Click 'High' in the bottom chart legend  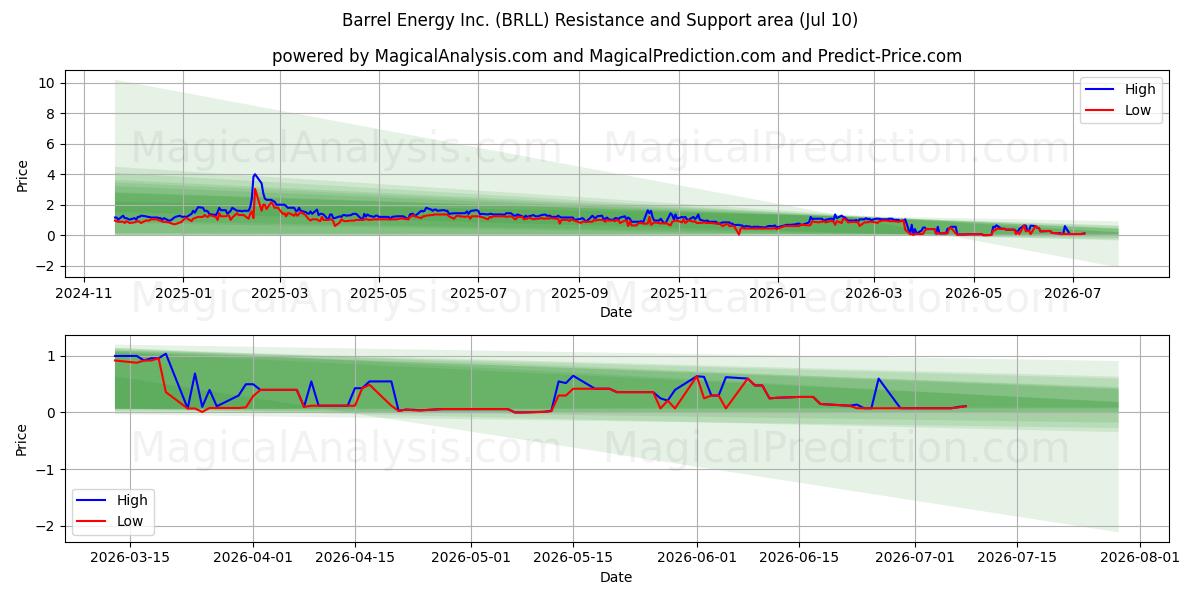tap(132, 500)
